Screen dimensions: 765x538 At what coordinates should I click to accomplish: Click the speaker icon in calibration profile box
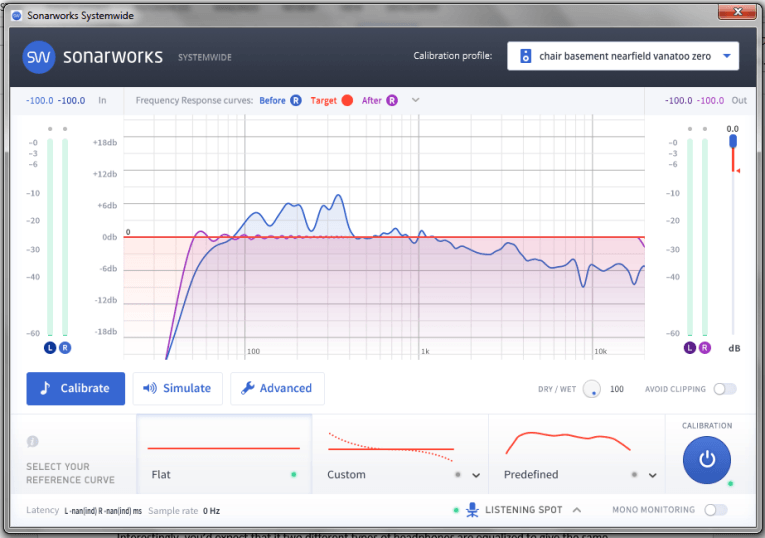coord(525,56)
